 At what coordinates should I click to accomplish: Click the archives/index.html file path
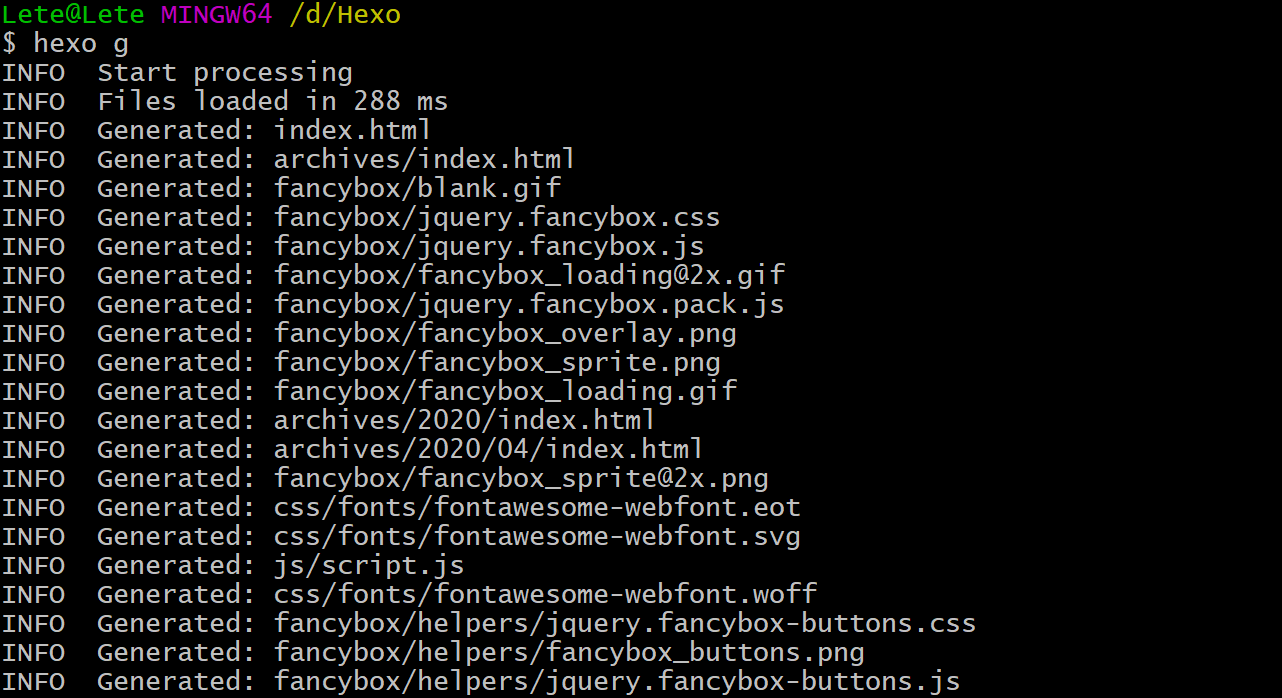(x=424, y=160)
